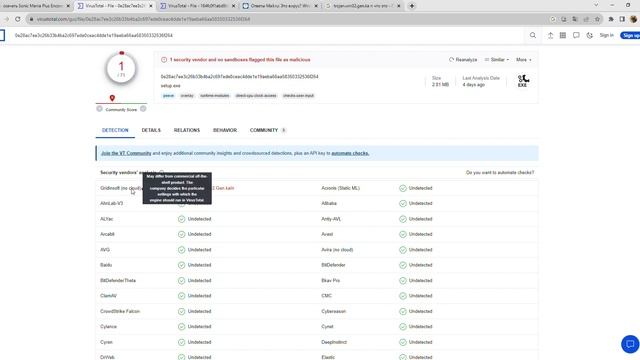Viewport: 640px width, 360px height.
Task: Close the active VirusTotal tab
Action: (x=151, y=6)
